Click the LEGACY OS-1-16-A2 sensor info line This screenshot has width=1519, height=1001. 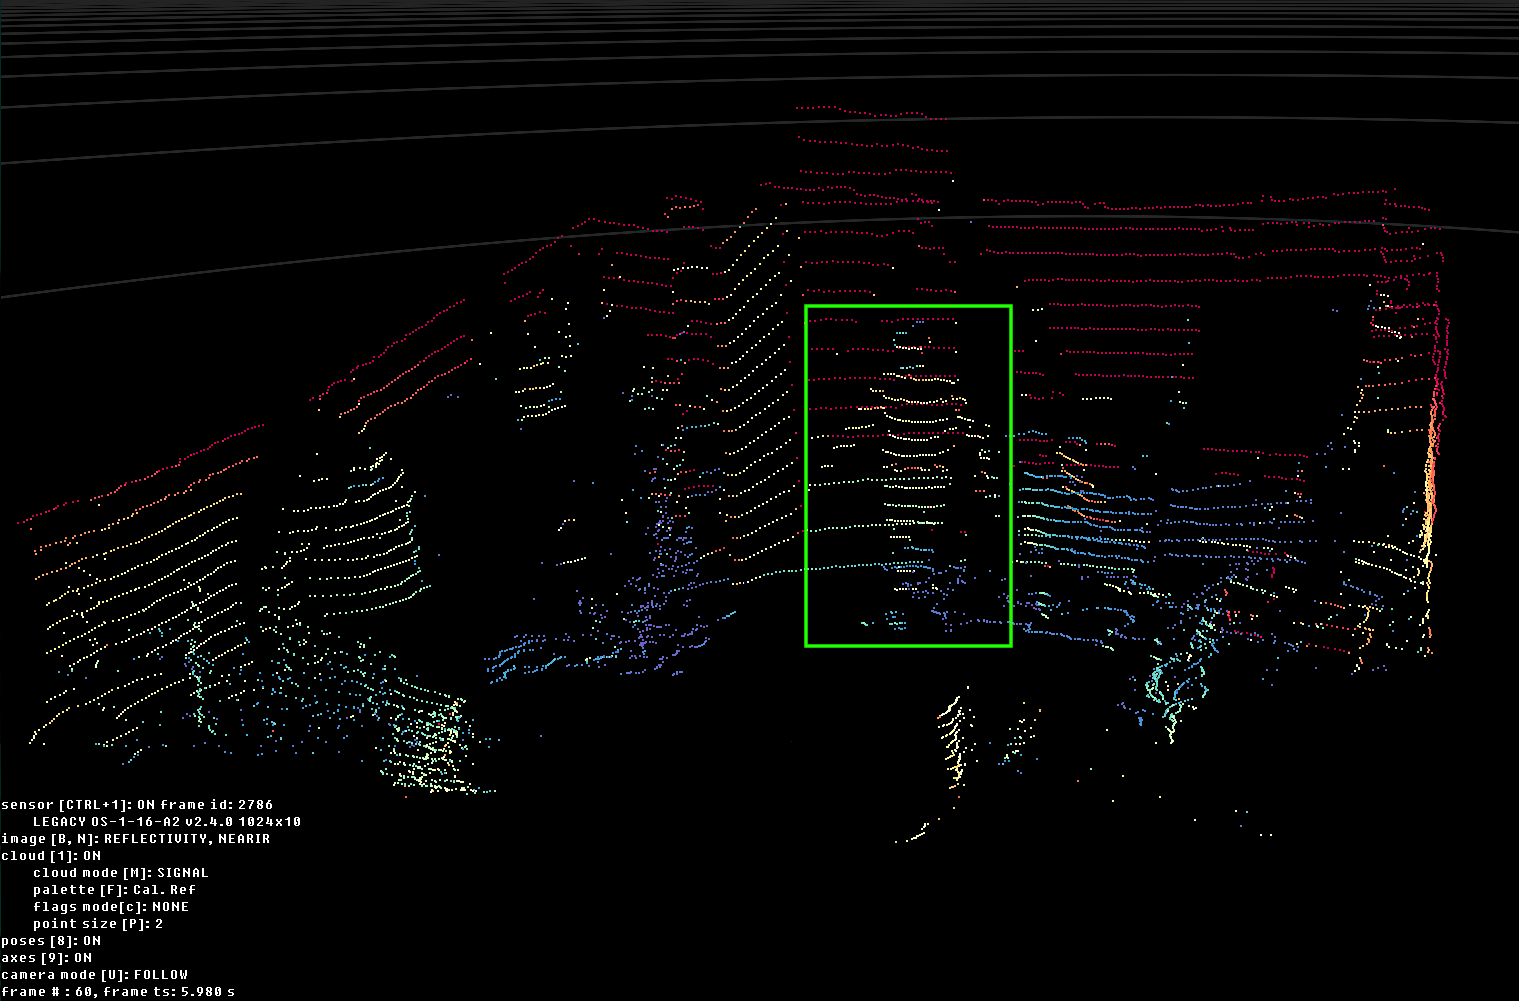166,822
